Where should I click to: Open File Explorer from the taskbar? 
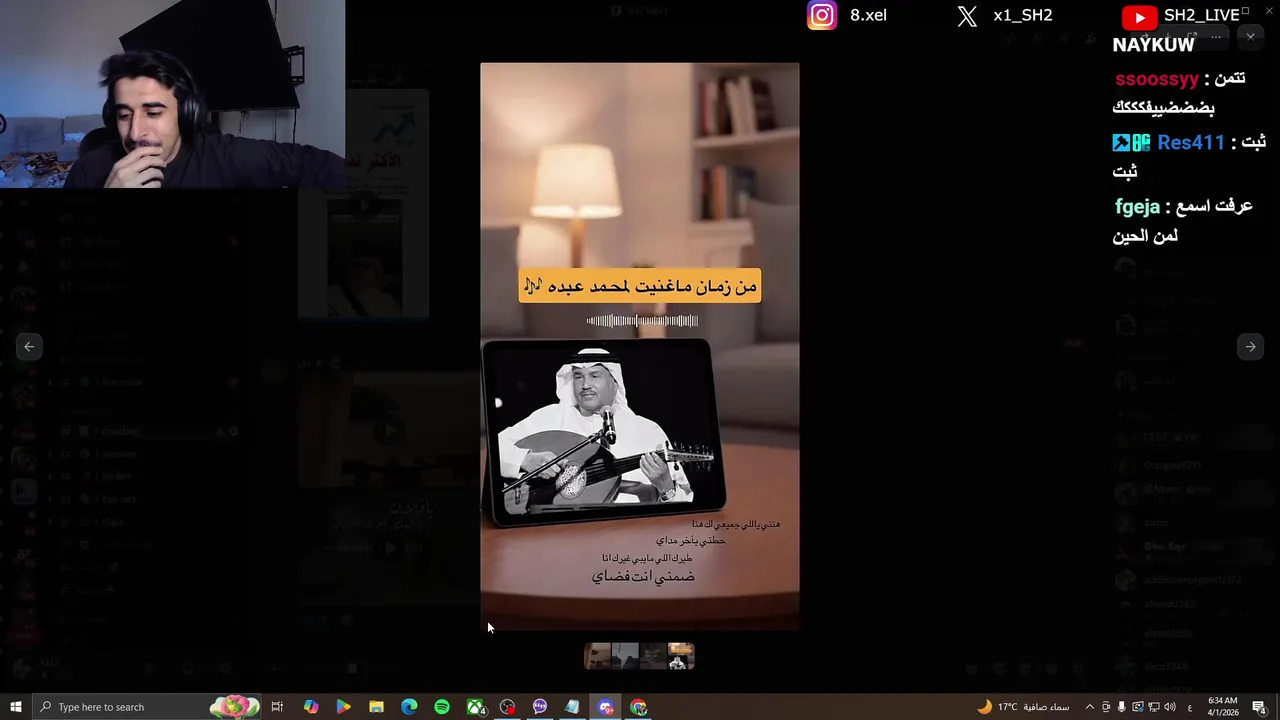point(376,707)
